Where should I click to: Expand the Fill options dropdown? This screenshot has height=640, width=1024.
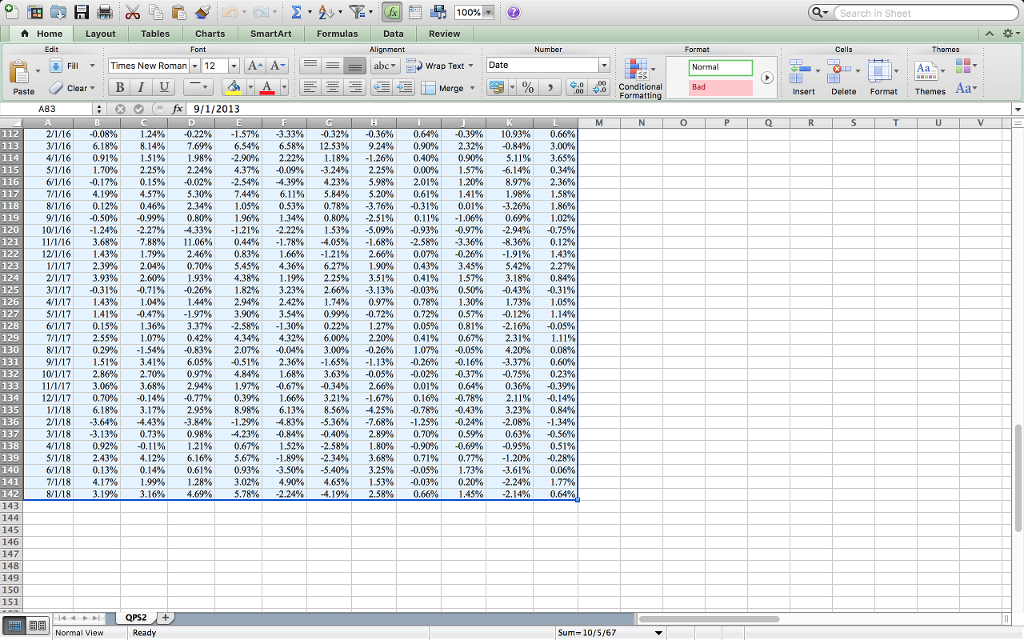coord(91,64)
